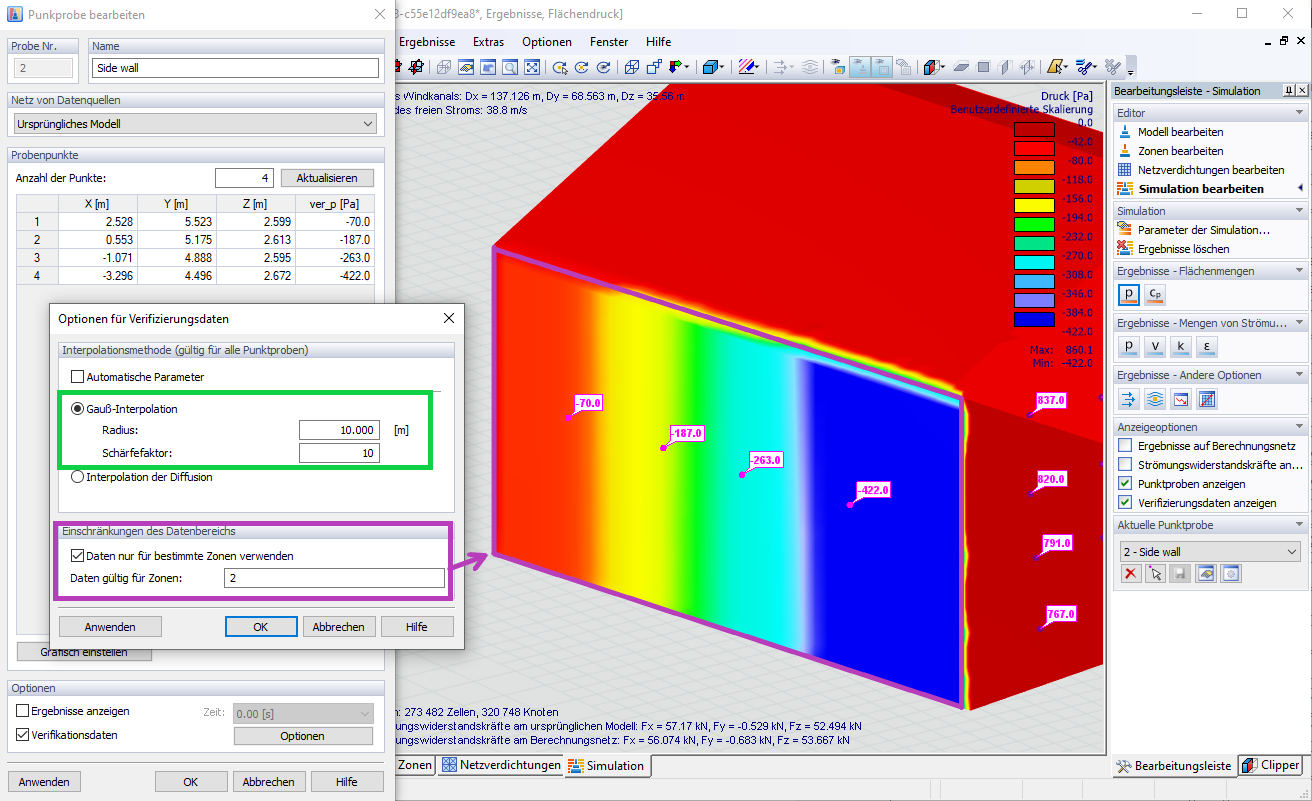Collapse Ergebnisse - Andere Optionen section
The height and width of the screenshot is (801, 1312).
coord(1299,375)
